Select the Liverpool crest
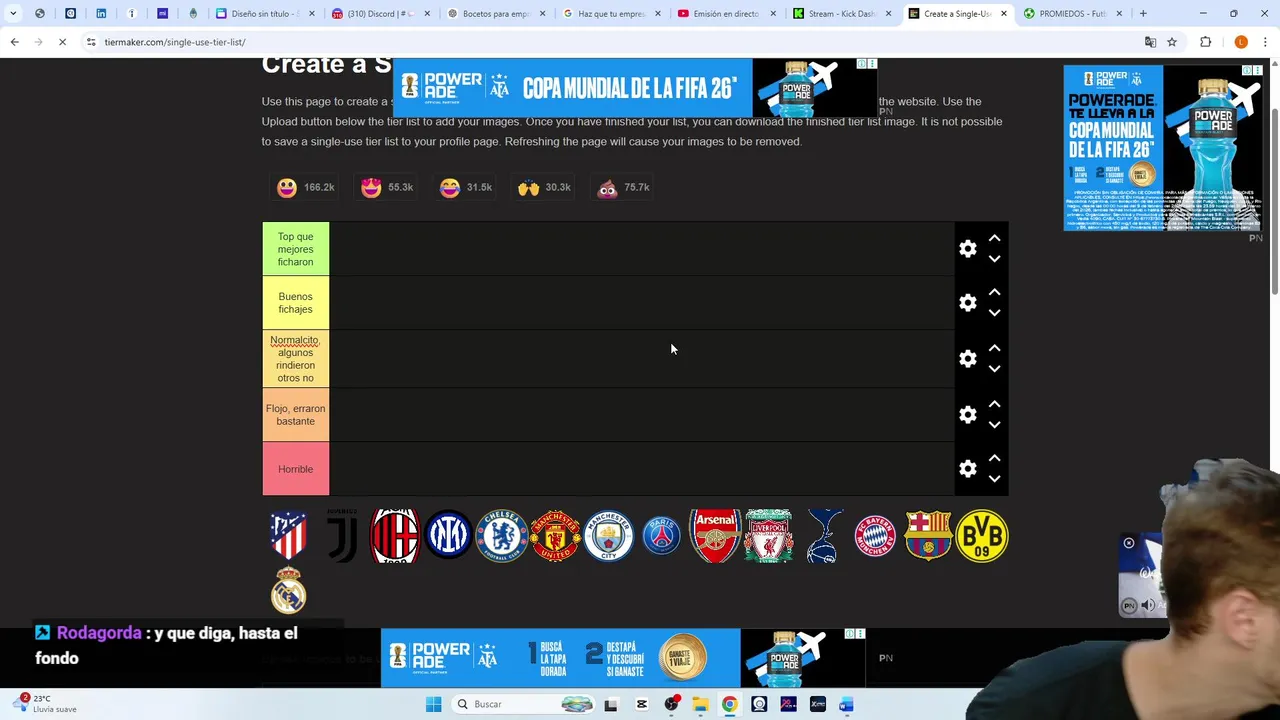Screen dimensions: 1280x720 (768, 536)
